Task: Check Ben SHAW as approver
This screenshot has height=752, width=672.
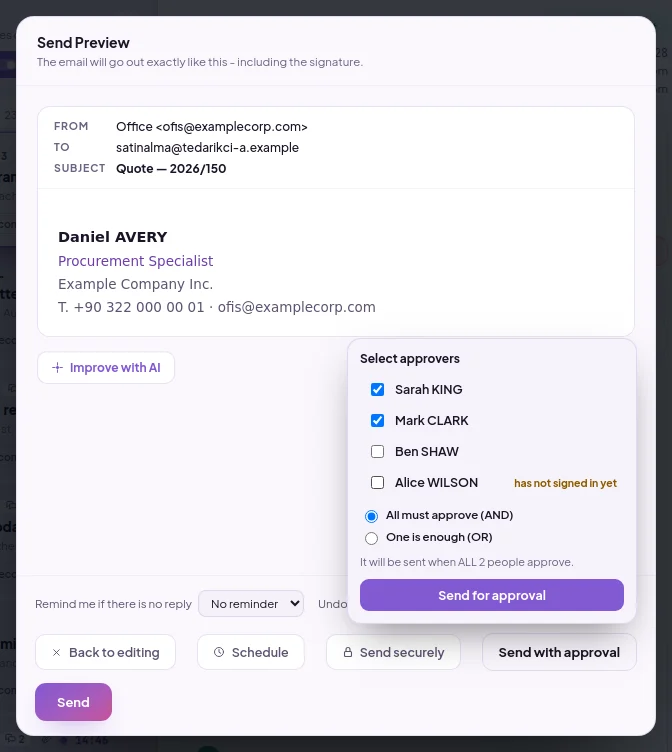Action: [377, 452]
